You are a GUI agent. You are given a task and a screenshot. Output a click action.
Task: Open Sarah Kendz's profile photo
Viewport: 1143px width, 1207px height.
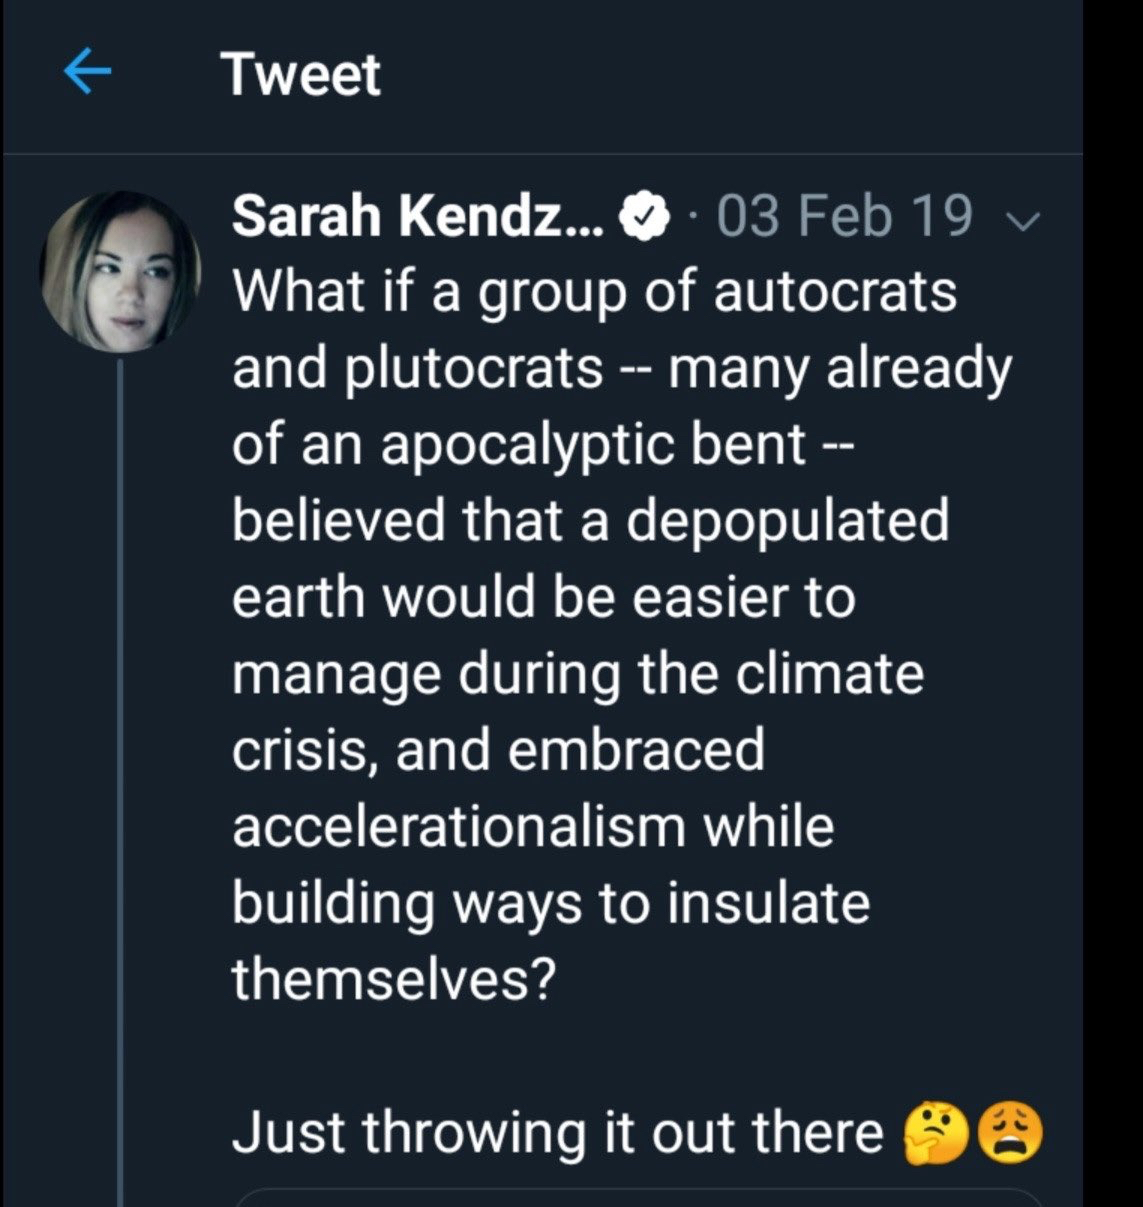pos(120,272)
